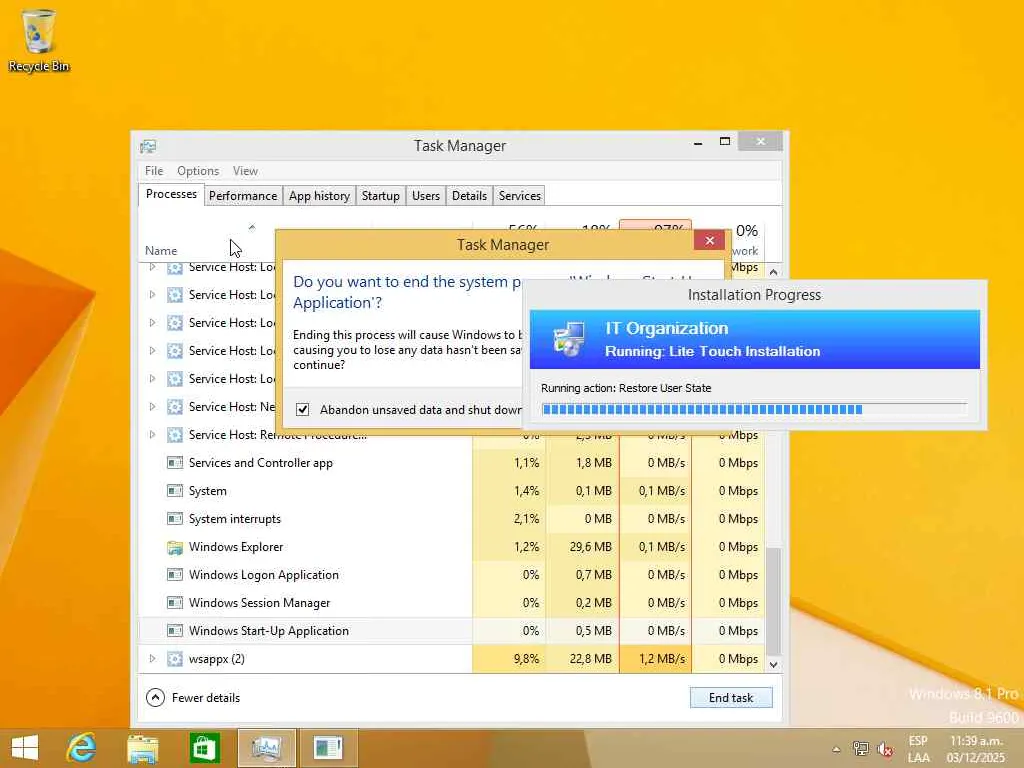Viewport: 1024px width, 768px height.
Task: Click the Task Manager title bar icon
Action: click(x=148, y=146)
